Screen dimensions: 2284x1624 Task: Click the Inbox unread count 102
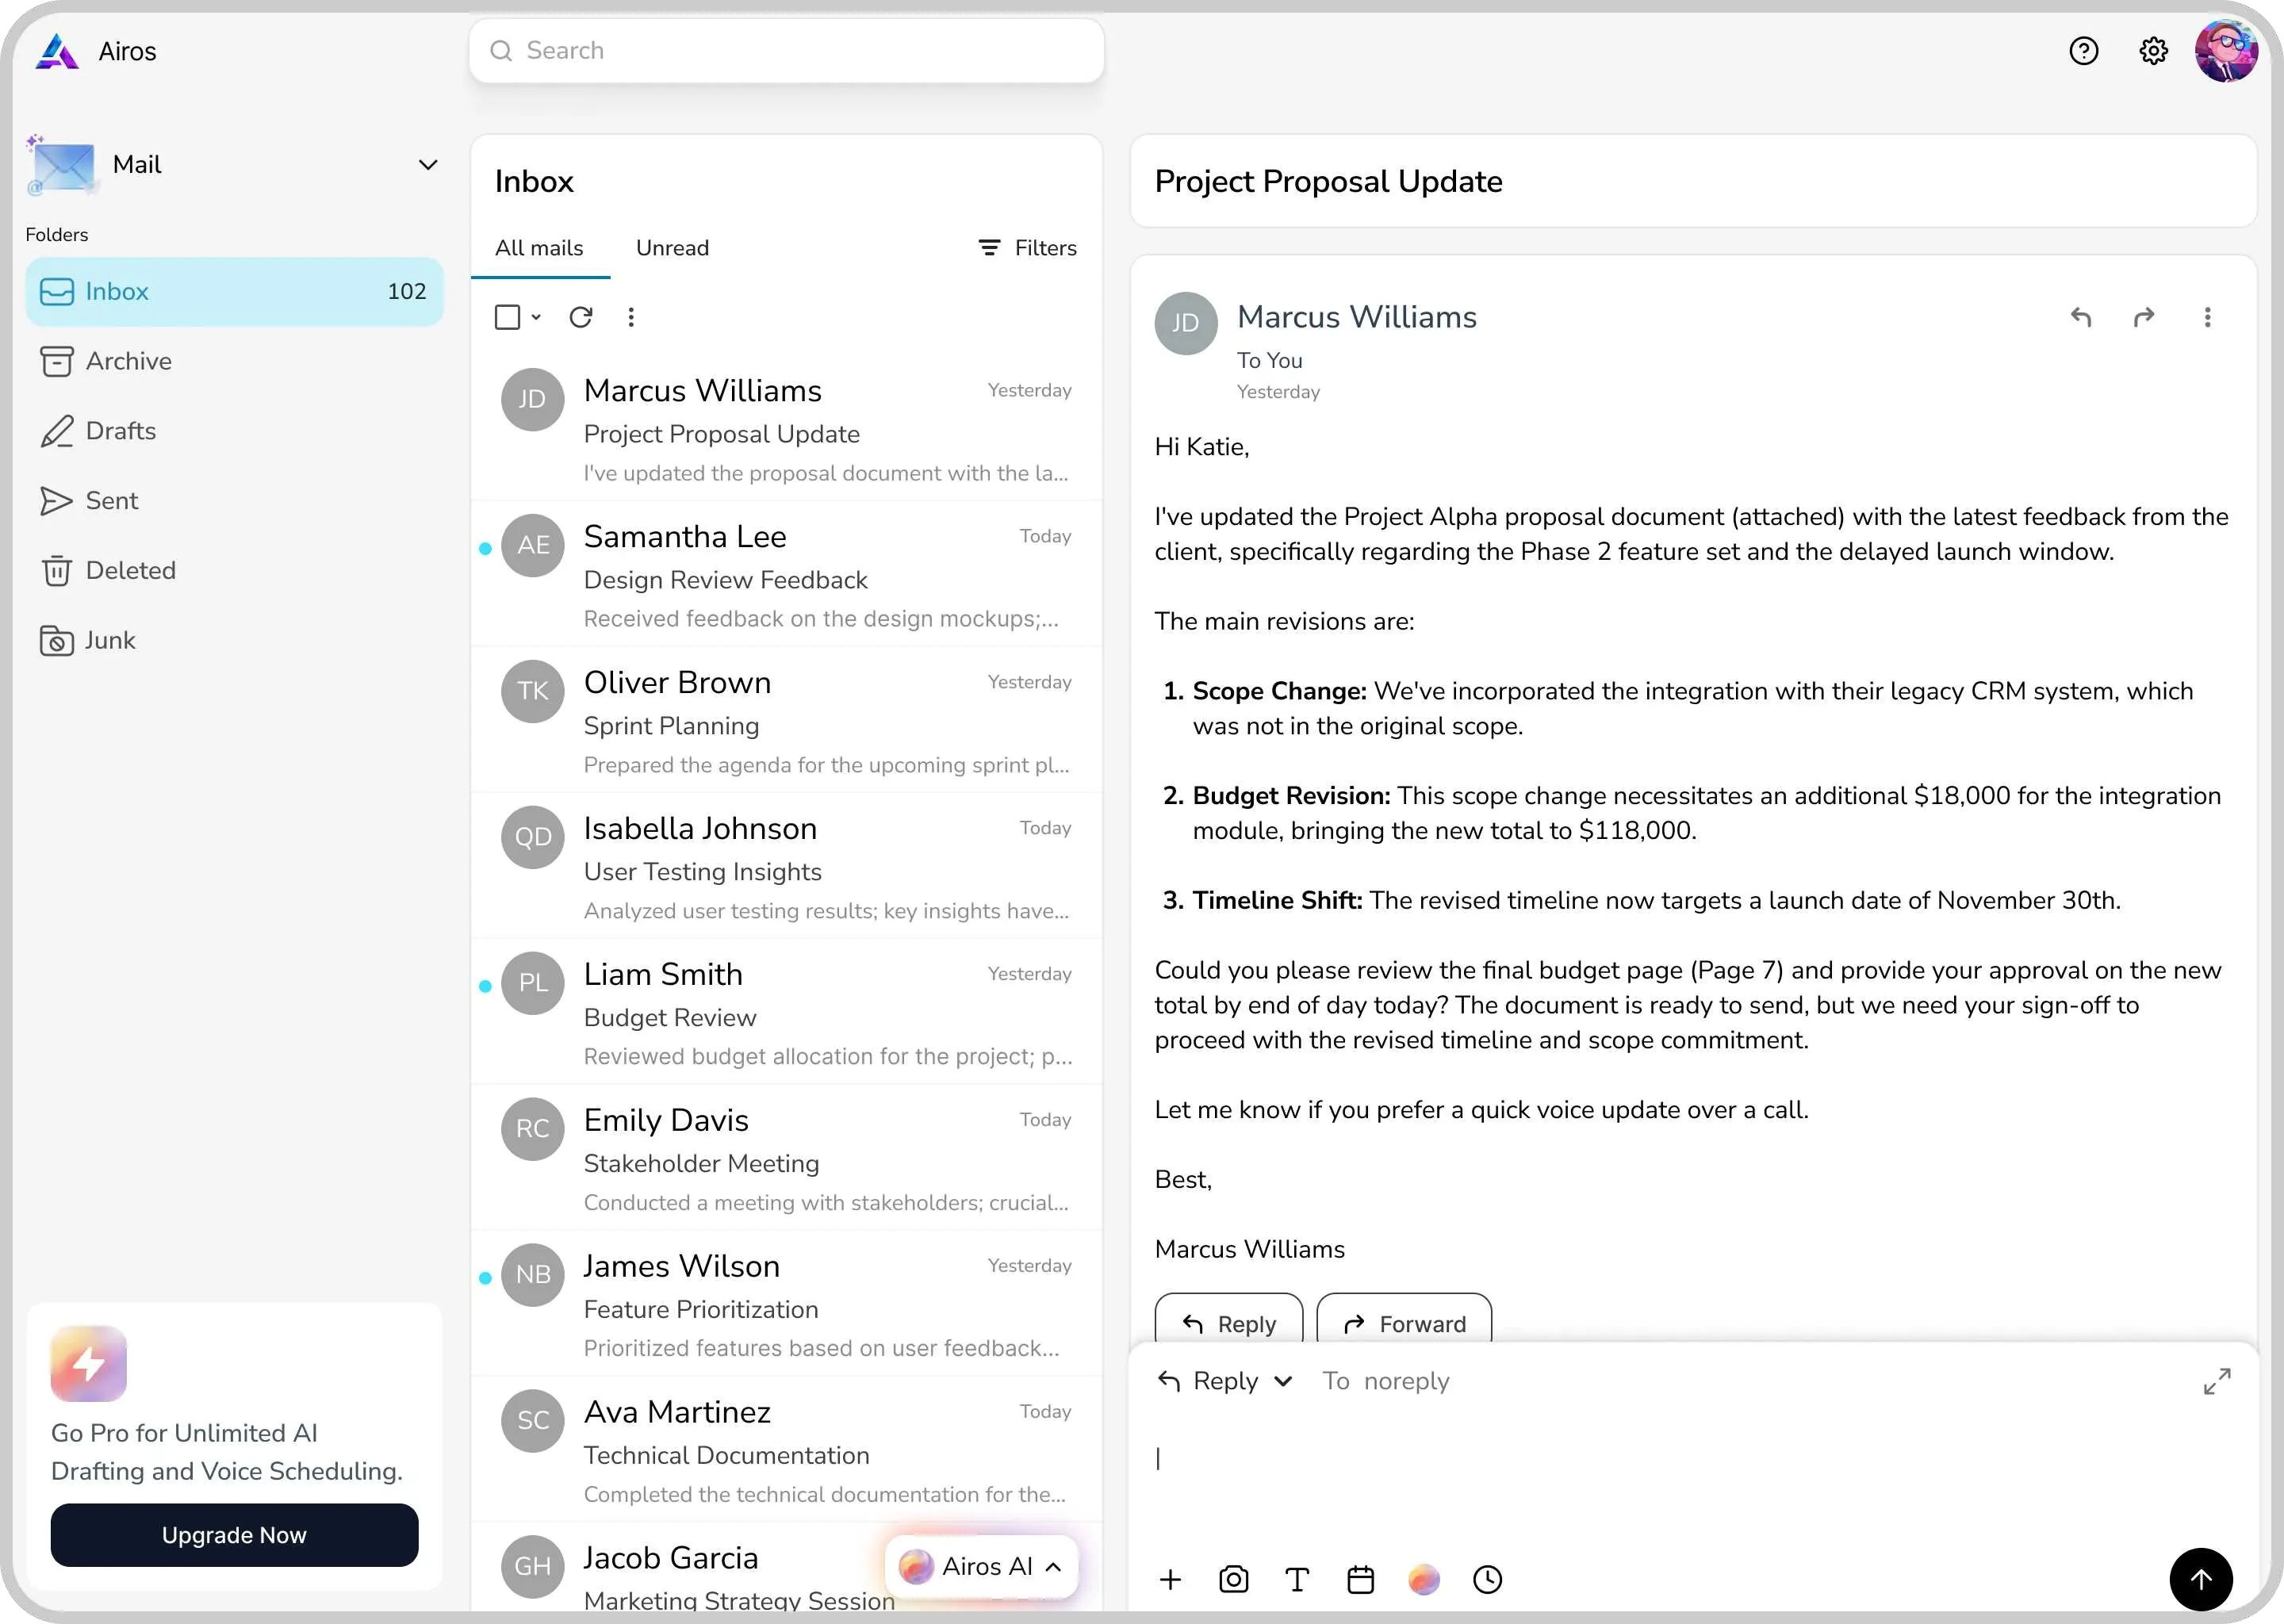406,291
